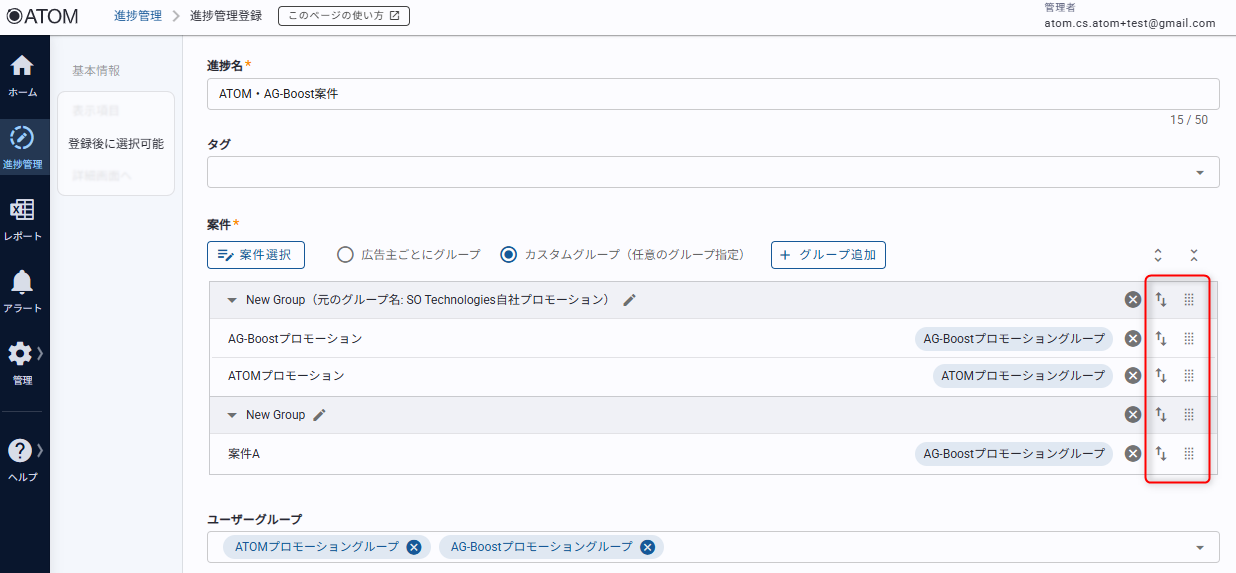This screenshot has width=1236, height=573.
Task: Expand all groups using the unfold icon
Action: [1158, 255]
